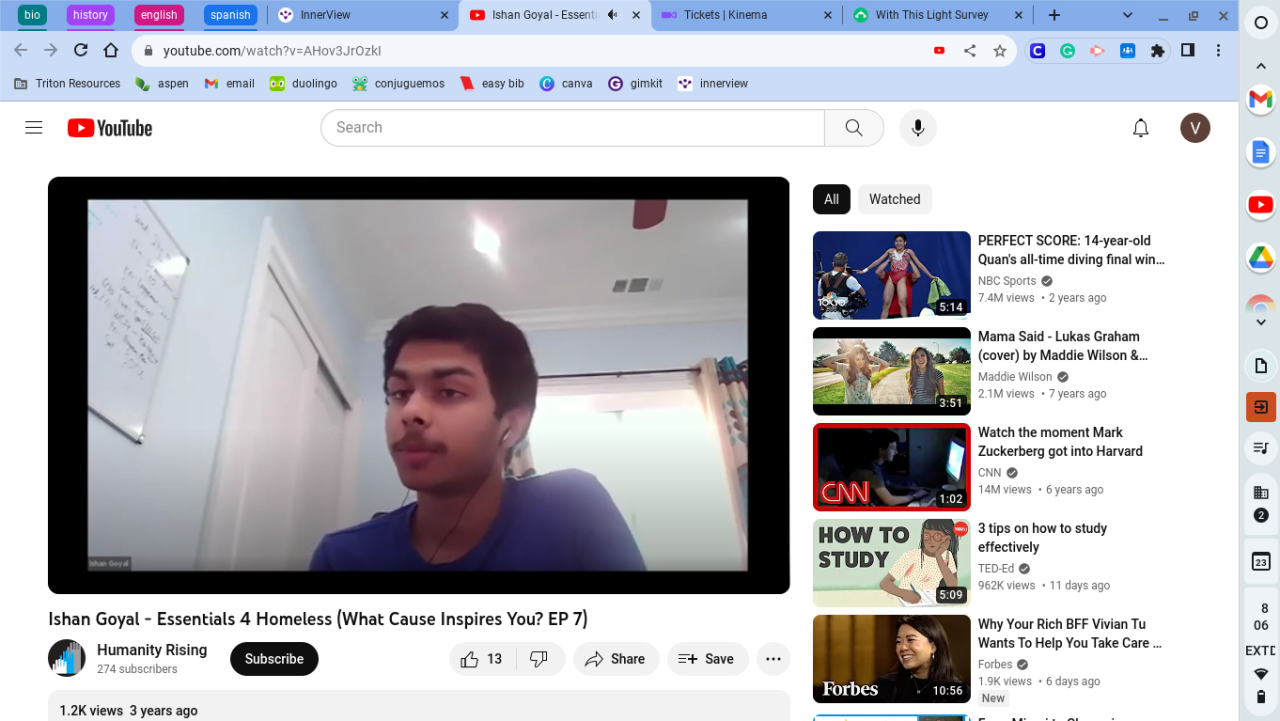This screenshot has height=721, width=1280.
Task: Open the new tab with plus button
Action: click(1054, 15)
